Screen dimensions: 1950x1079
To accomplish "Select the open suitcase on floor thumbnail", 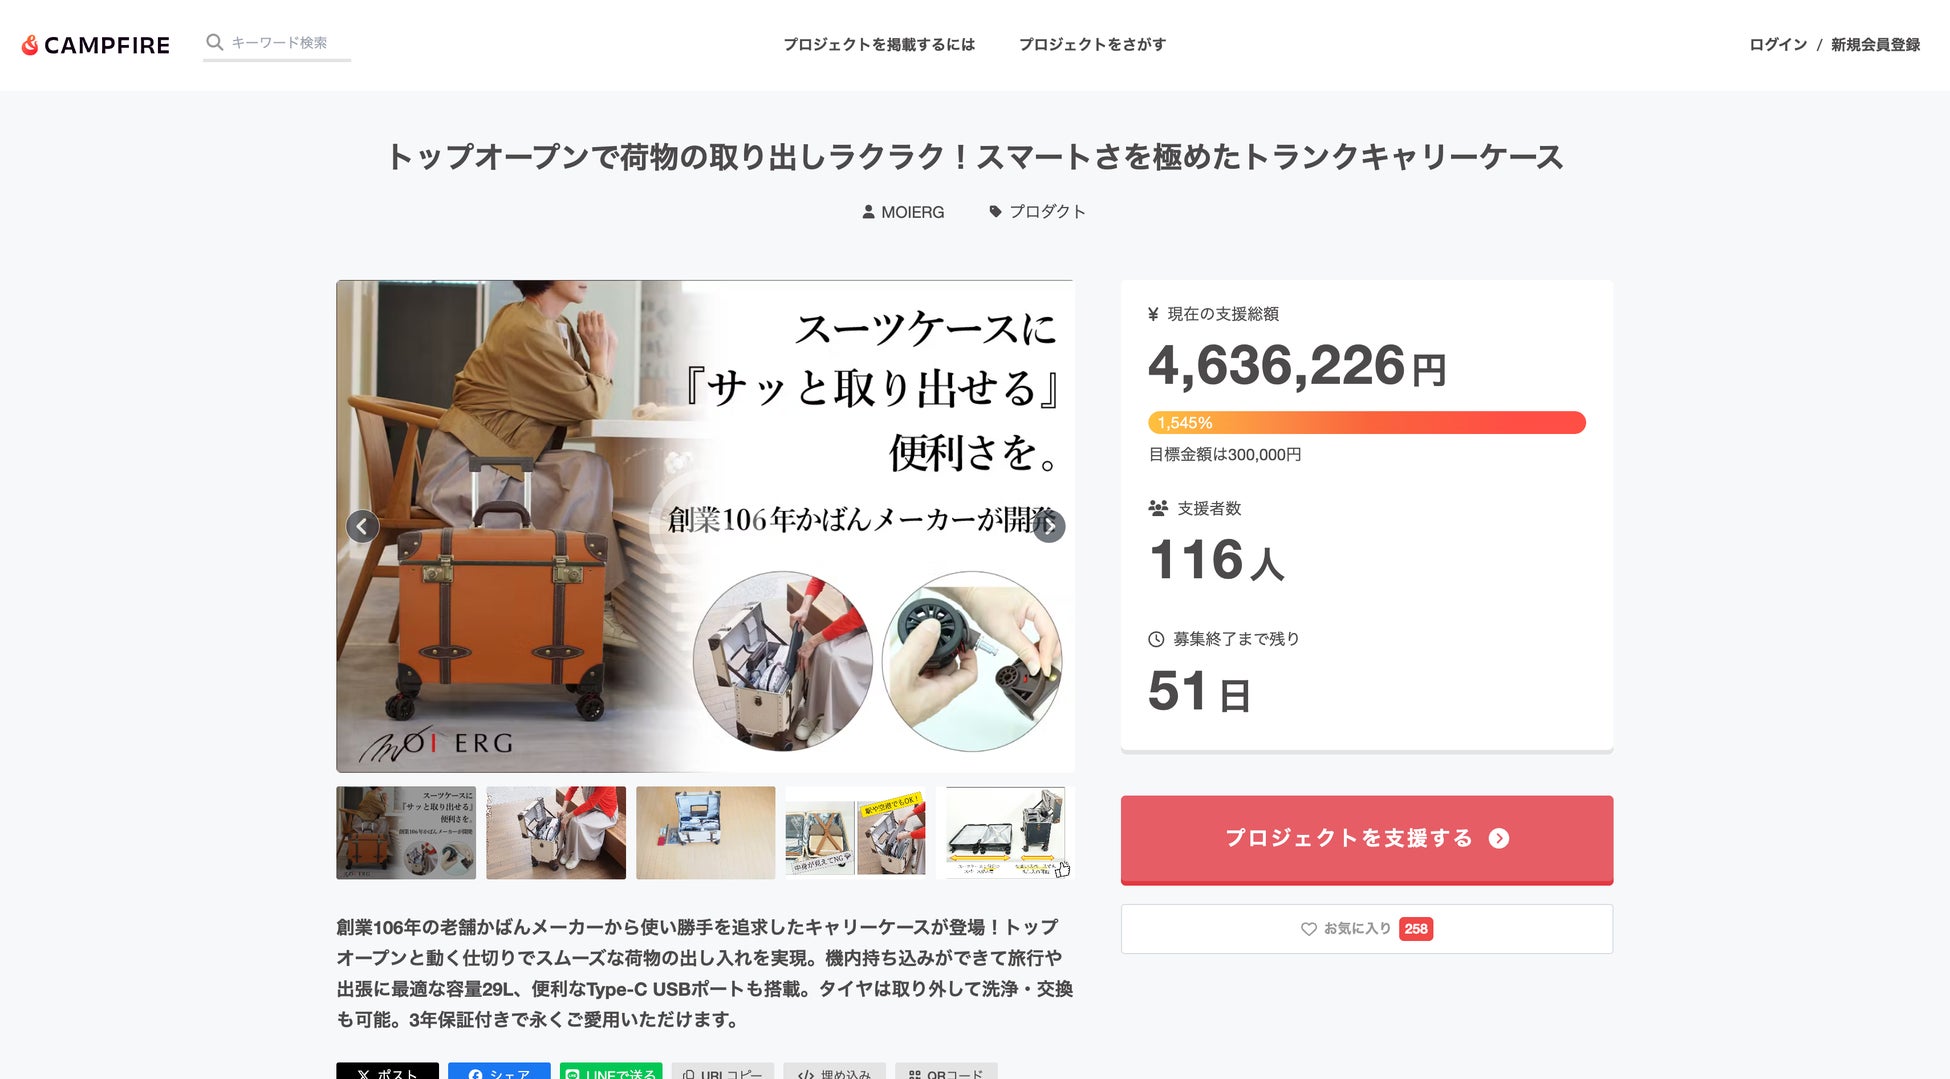I will [706, 833].
